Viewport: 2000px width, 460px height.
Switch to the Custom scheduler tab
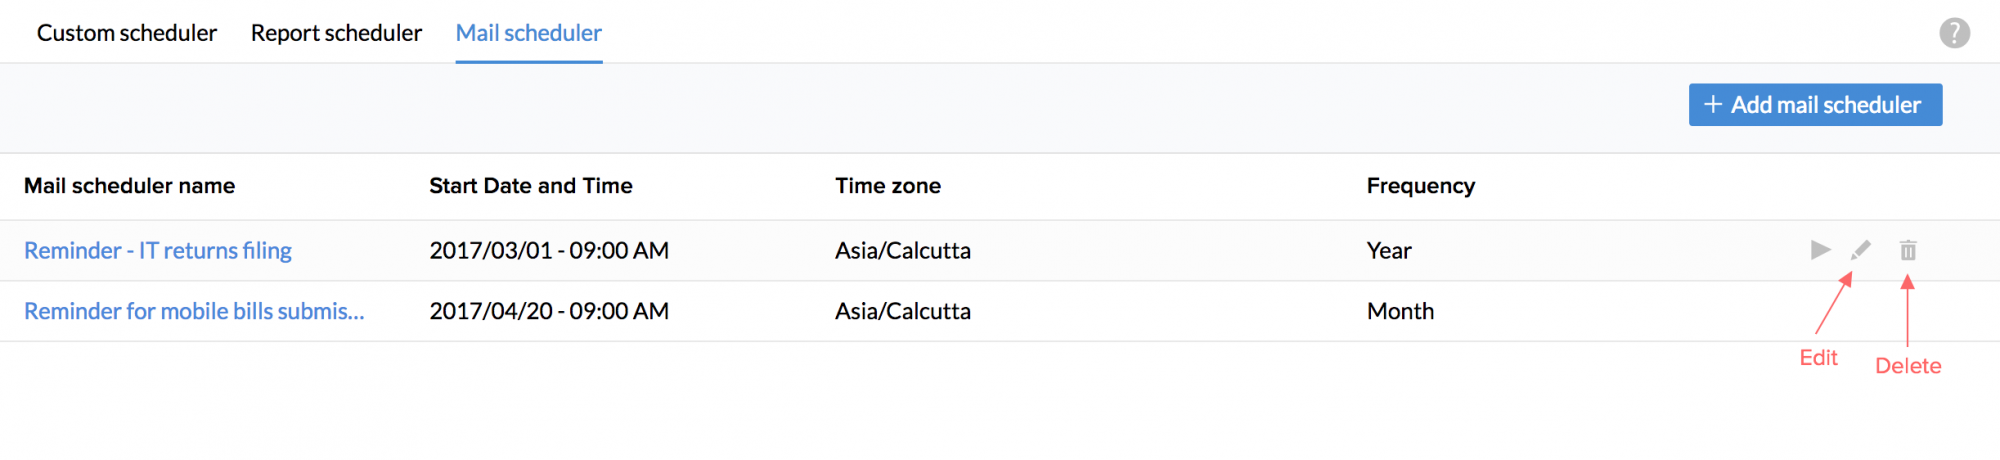coord(127,33)
